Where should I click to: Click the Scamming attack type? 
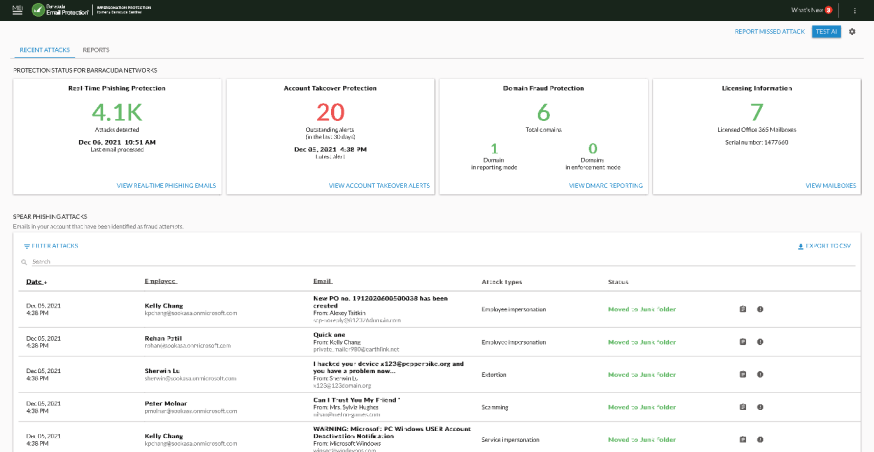coord(494,407)
